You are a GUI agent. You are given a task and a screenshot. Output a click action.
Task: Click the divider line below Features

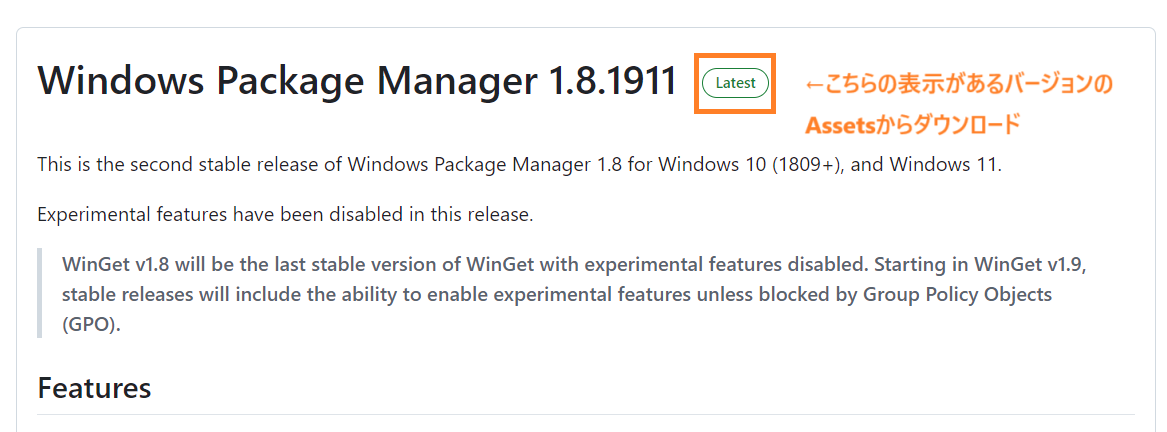click(x=586, y=414)
